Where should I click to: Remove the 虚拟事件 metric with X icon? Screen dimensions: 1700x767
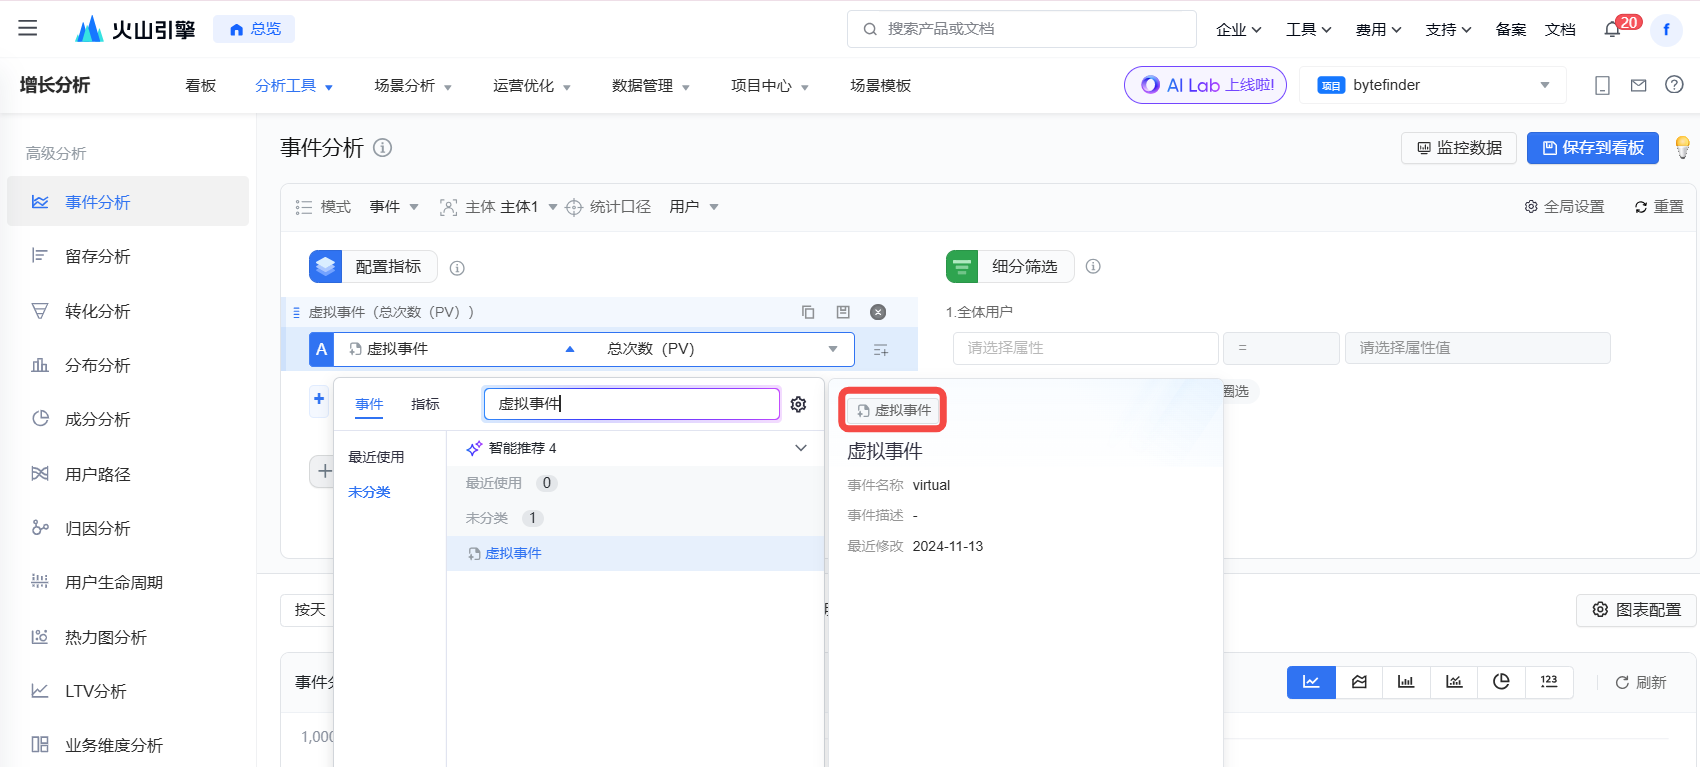coord(878,312)
